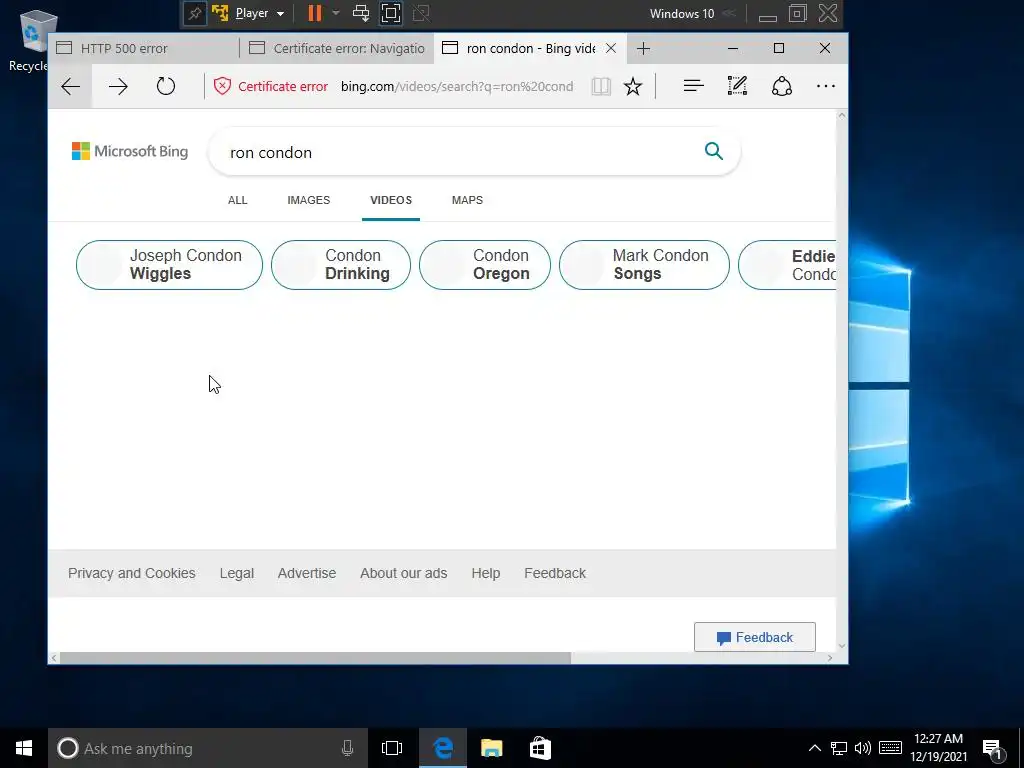The image size is (1024, 768).
Task: Select the MAPS search tab
Action: pyautogui.click(x=468, y=200)
